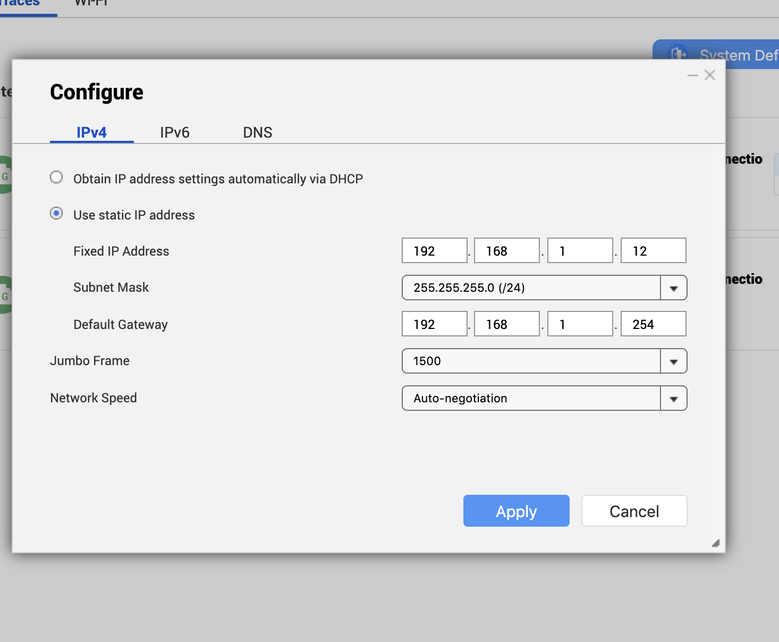Focus the last Fixed IP octet showing 12

tap(653, 250)
